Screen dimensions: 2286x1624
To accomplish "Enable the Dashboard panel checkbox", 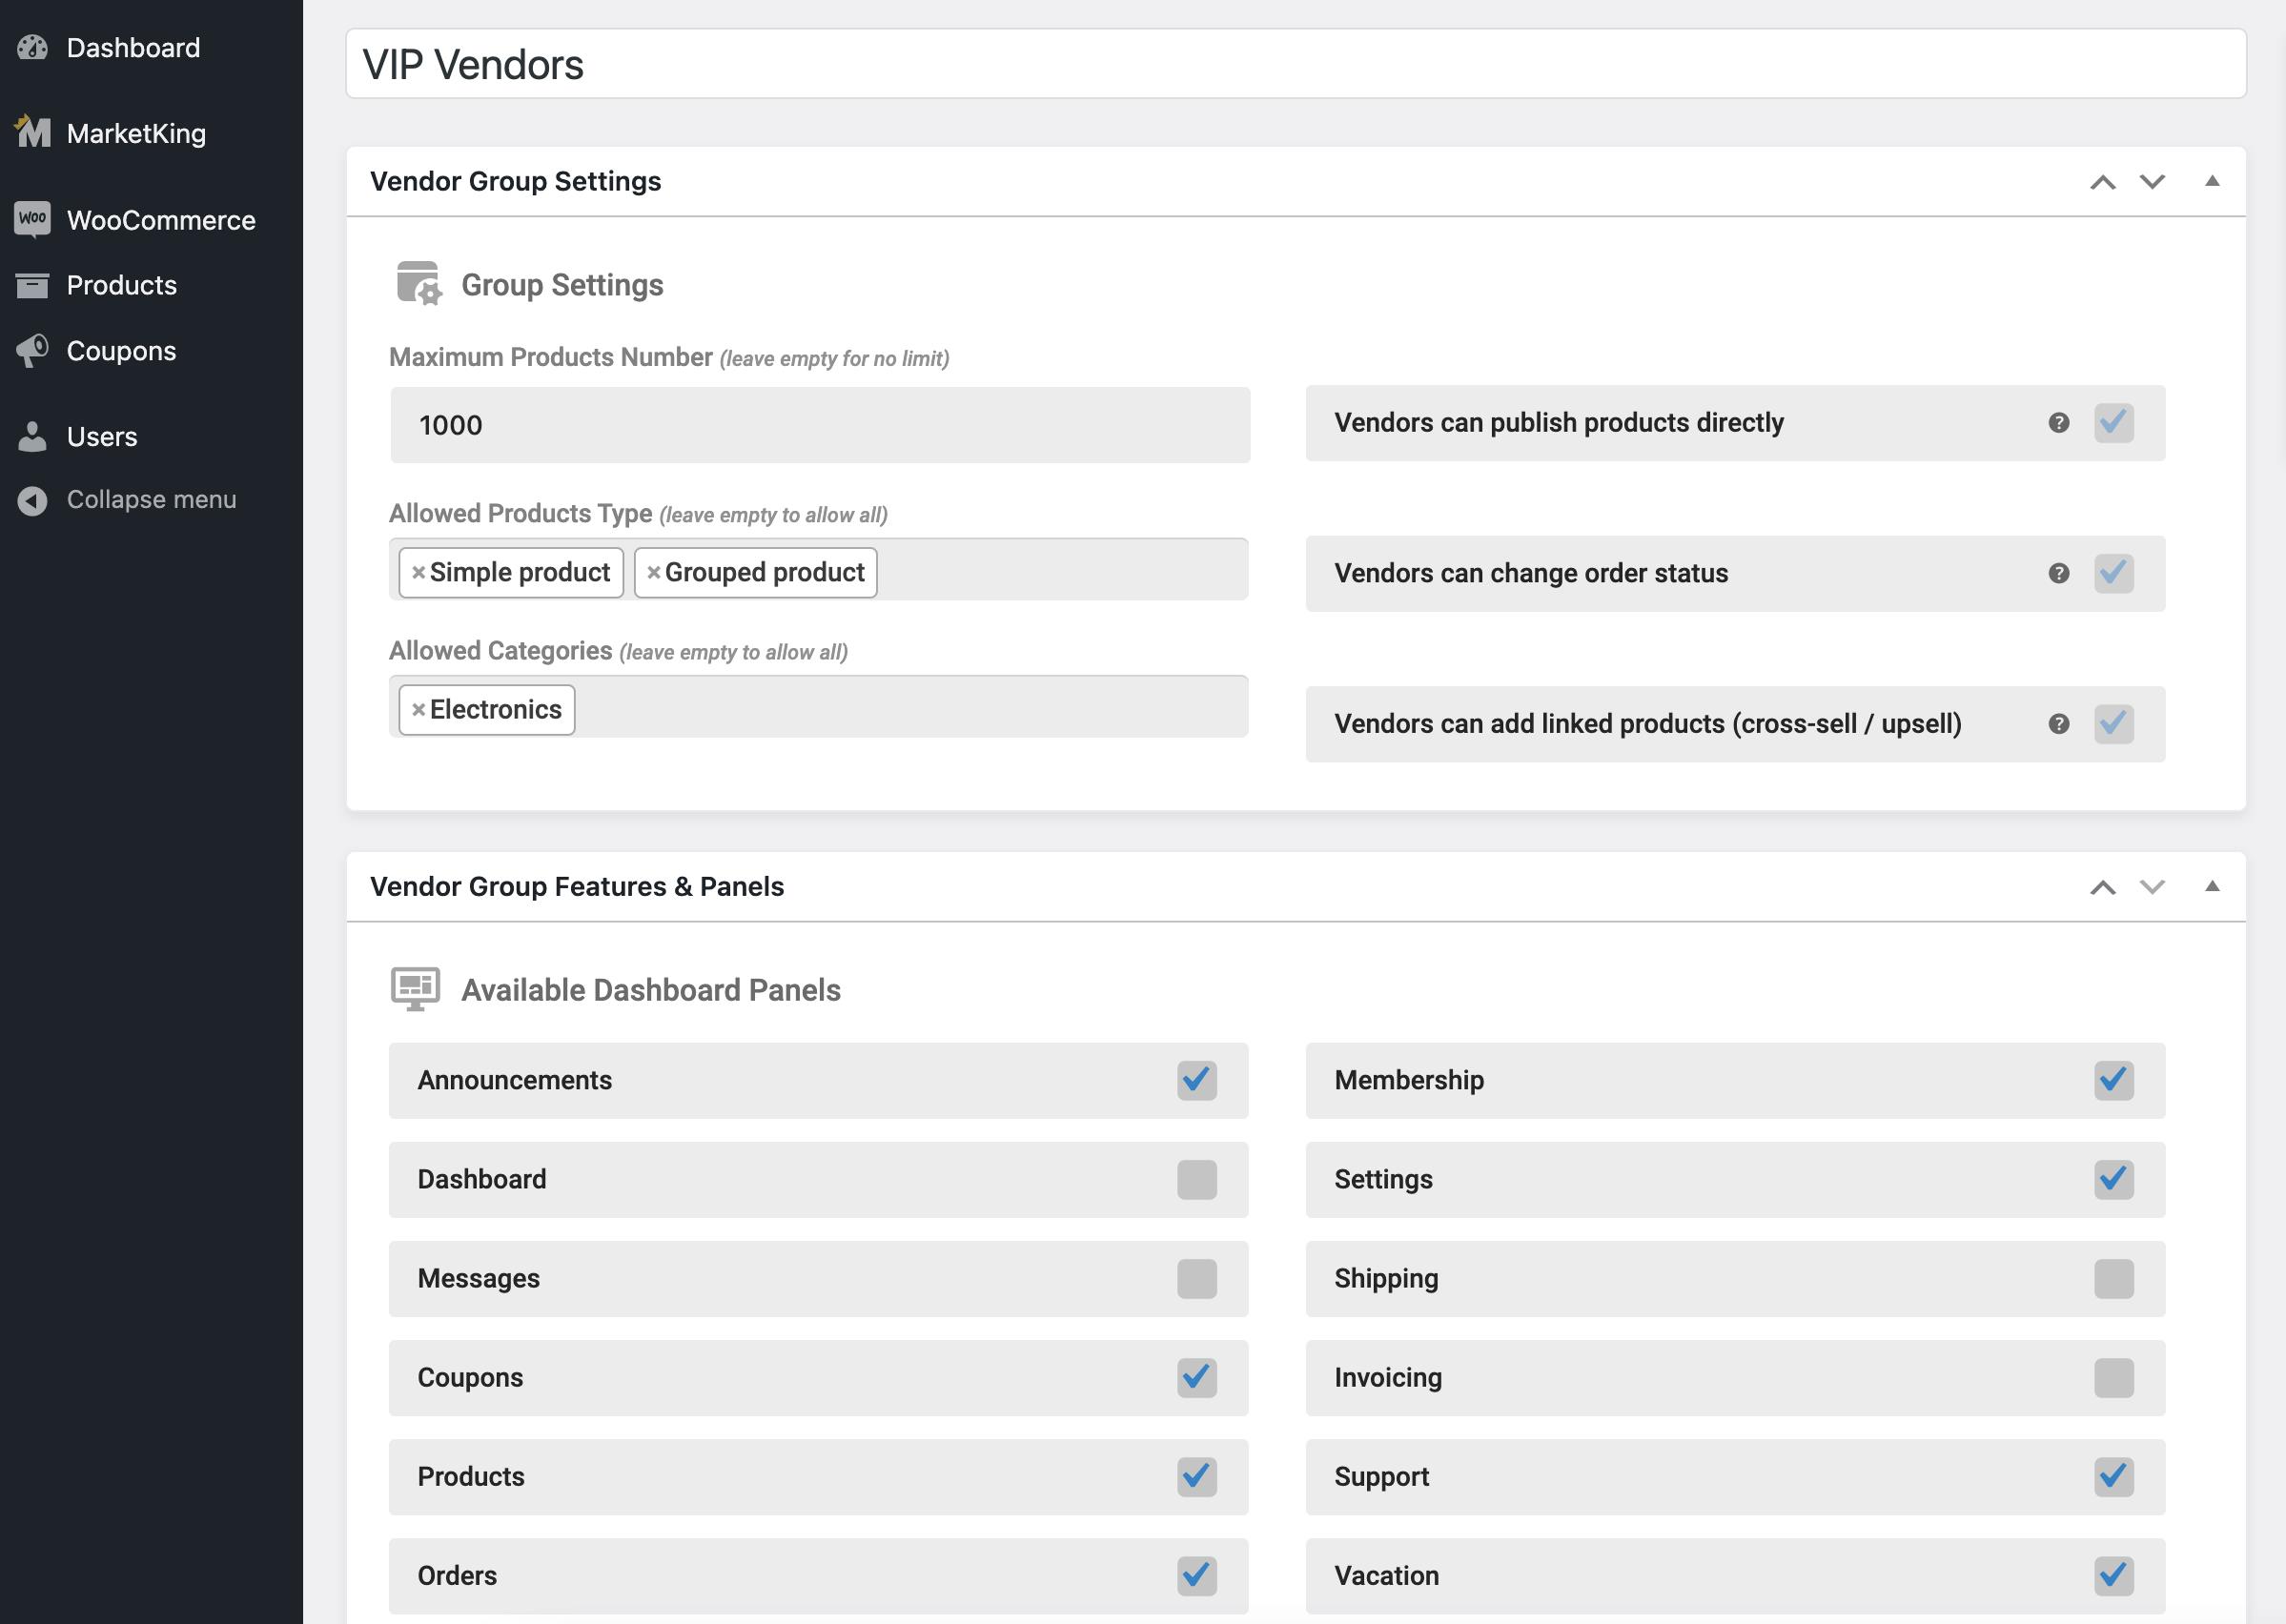I will tap(1196, 1180).
